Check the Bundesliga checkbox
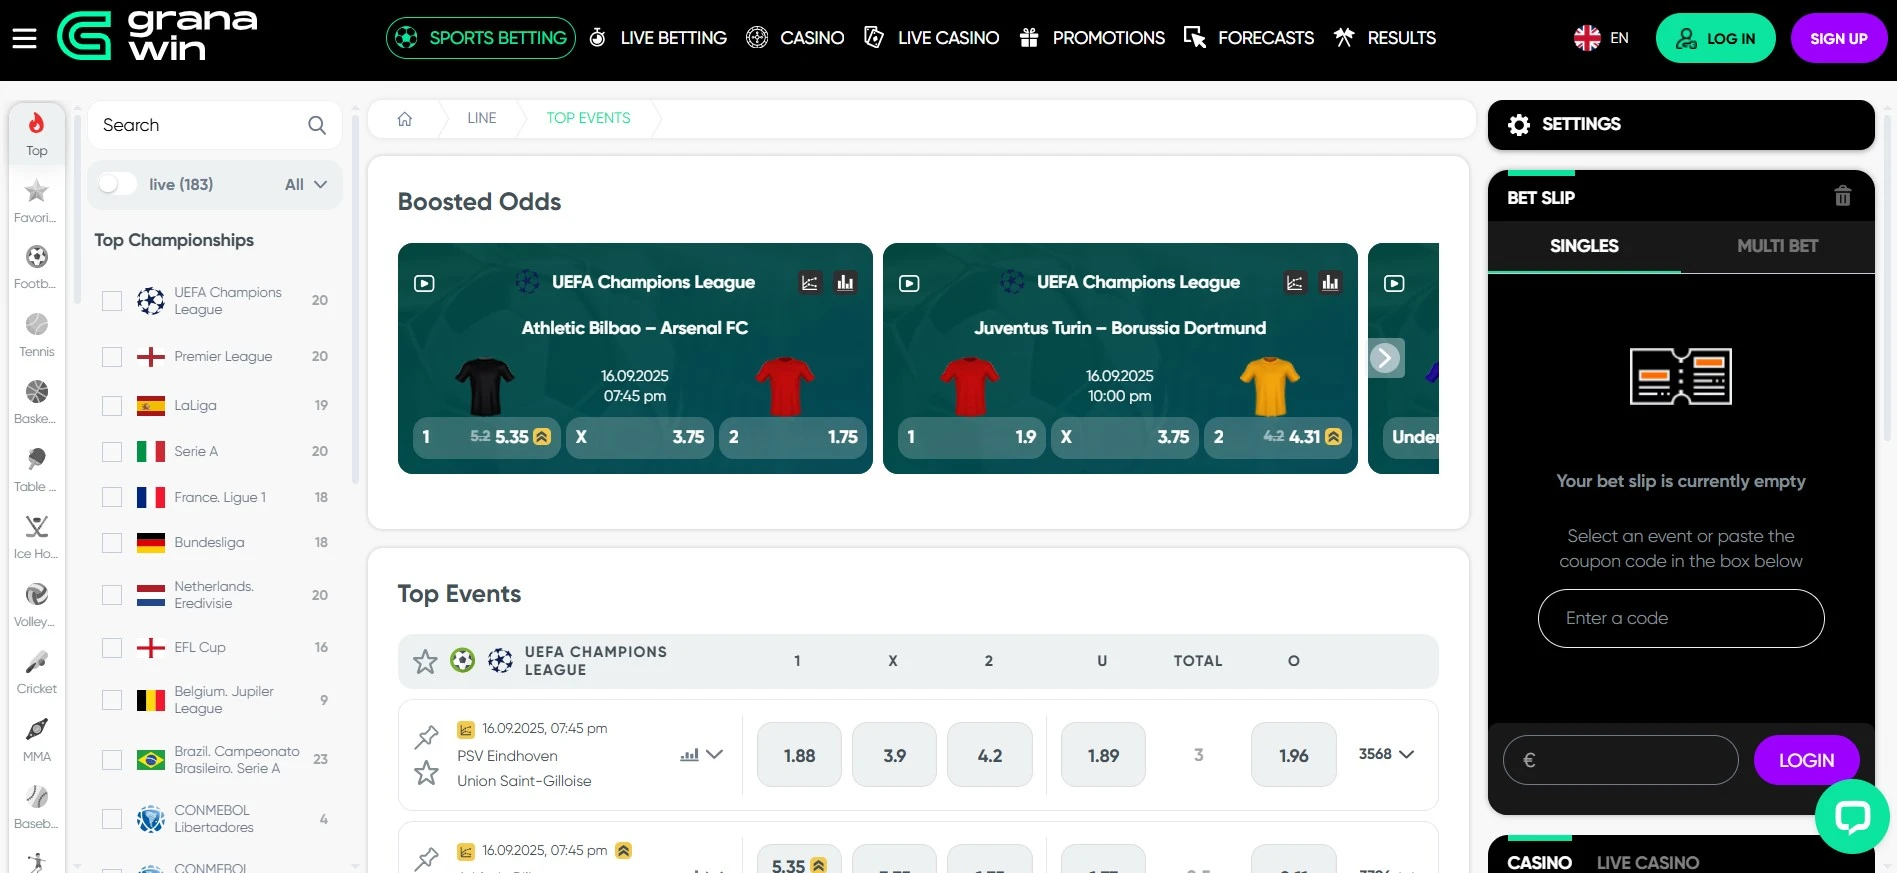The image size is (1897, 873). (x=112, y=543)
